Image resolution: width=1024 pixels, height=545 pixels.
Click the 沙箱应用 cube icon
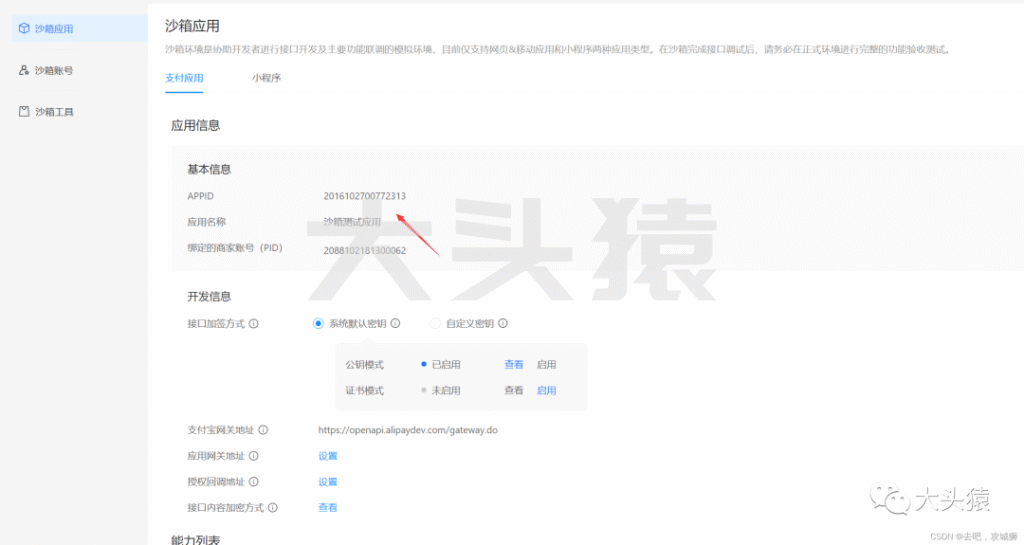click(24, 28)
